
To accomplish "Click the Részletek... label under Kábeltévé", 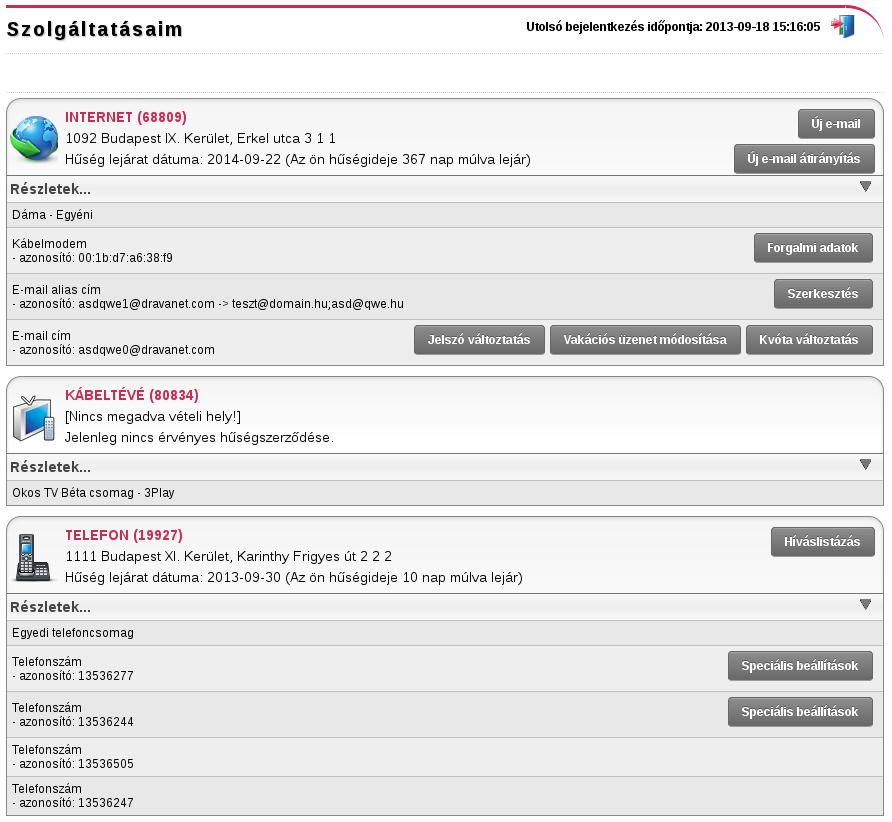I will (50, 467).
